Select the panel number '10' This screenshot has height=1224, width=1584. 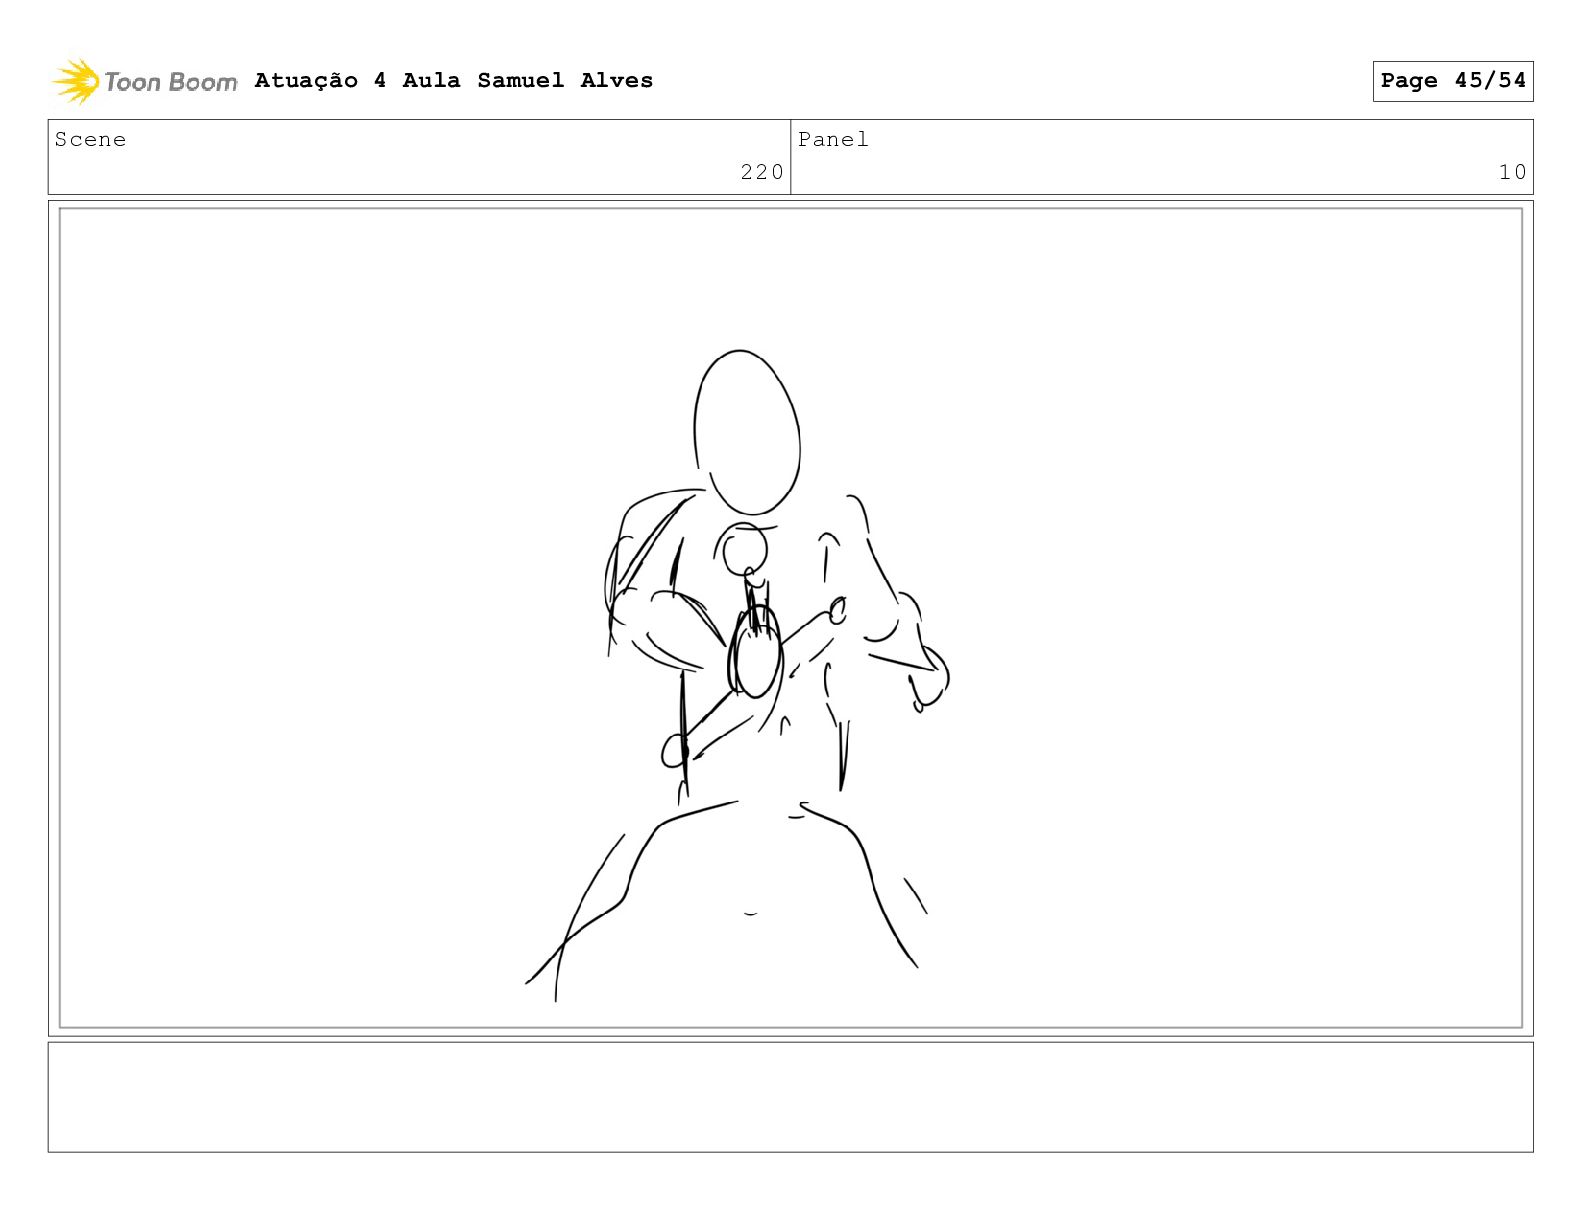click(1512, 172)
